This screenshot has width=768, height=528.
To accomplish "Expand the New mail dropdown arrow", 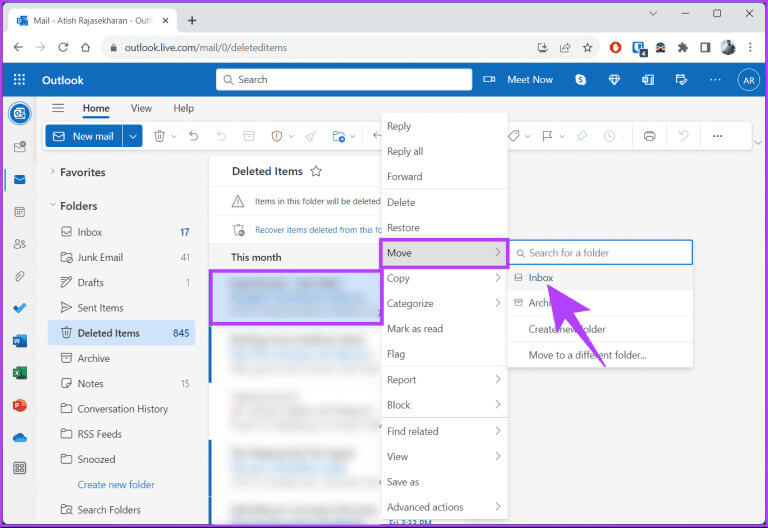I will coord(133,136).
